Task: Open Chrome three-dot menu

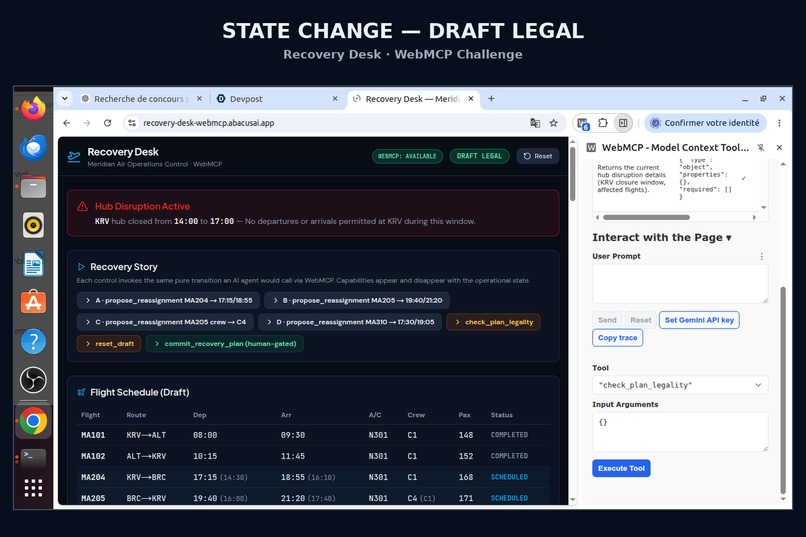Action: (x=779, y=123)
